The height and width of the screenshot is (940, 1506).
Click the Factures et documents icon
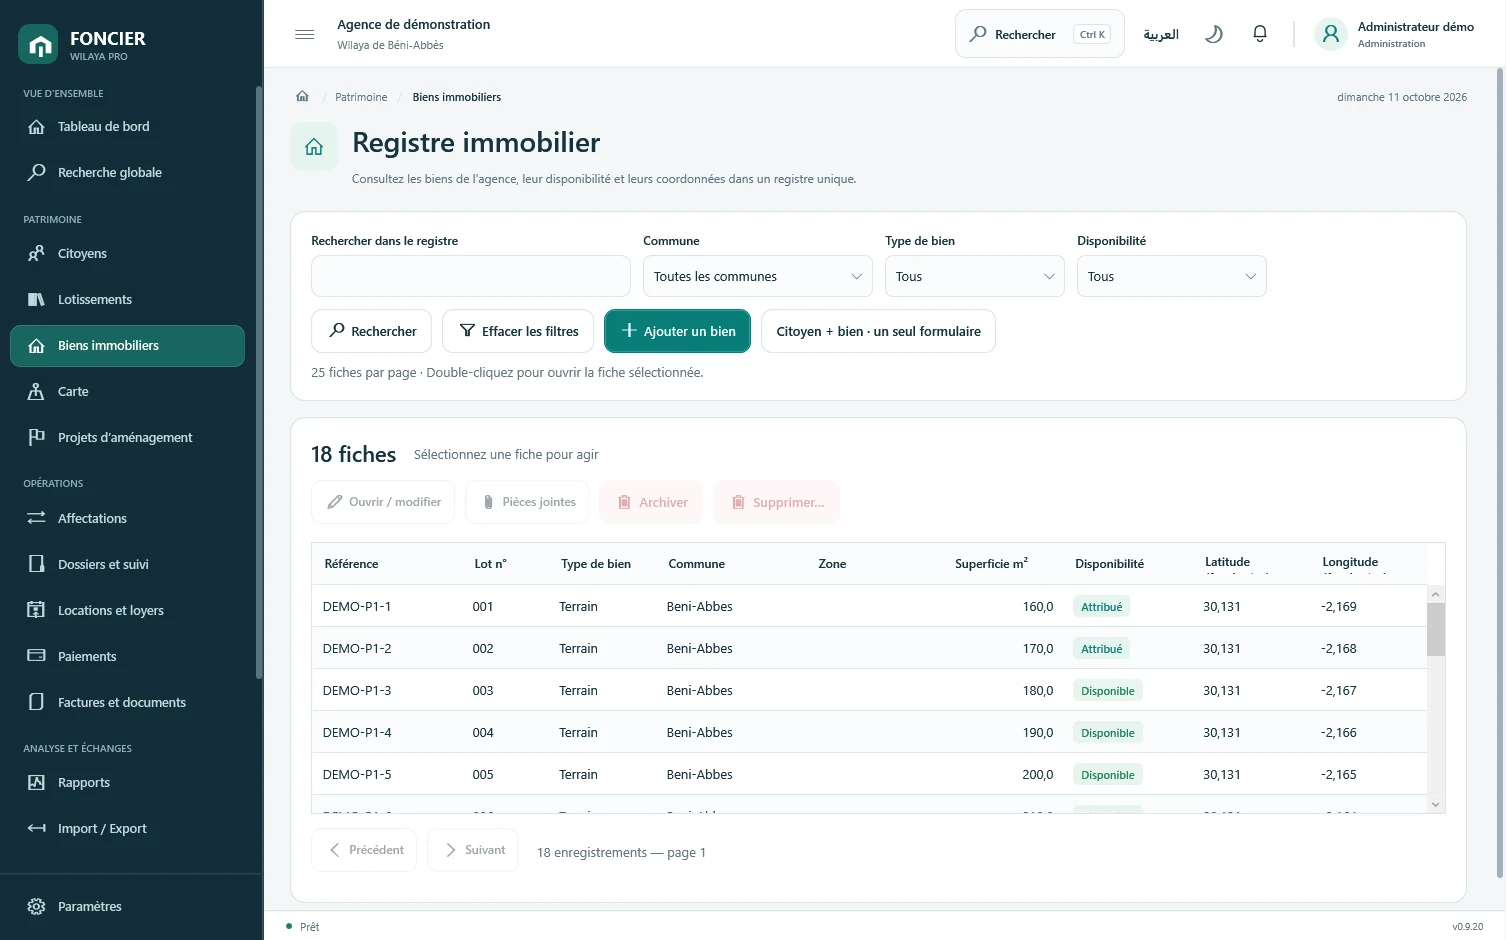[36, 703]
